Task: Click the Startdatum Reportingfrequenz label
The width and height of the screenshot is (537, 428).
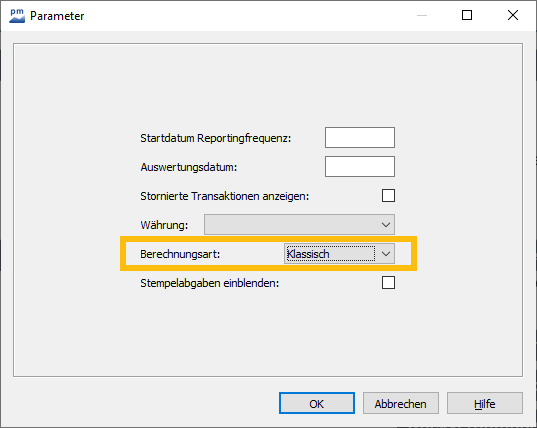Action: click(x=216, y=138)
